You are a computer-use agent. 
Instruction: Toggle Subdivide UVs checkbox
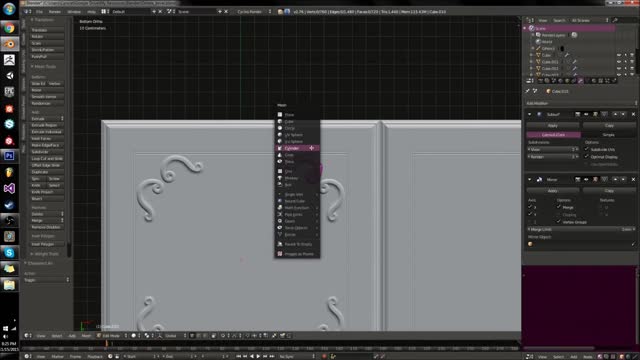tap(587, 149)
